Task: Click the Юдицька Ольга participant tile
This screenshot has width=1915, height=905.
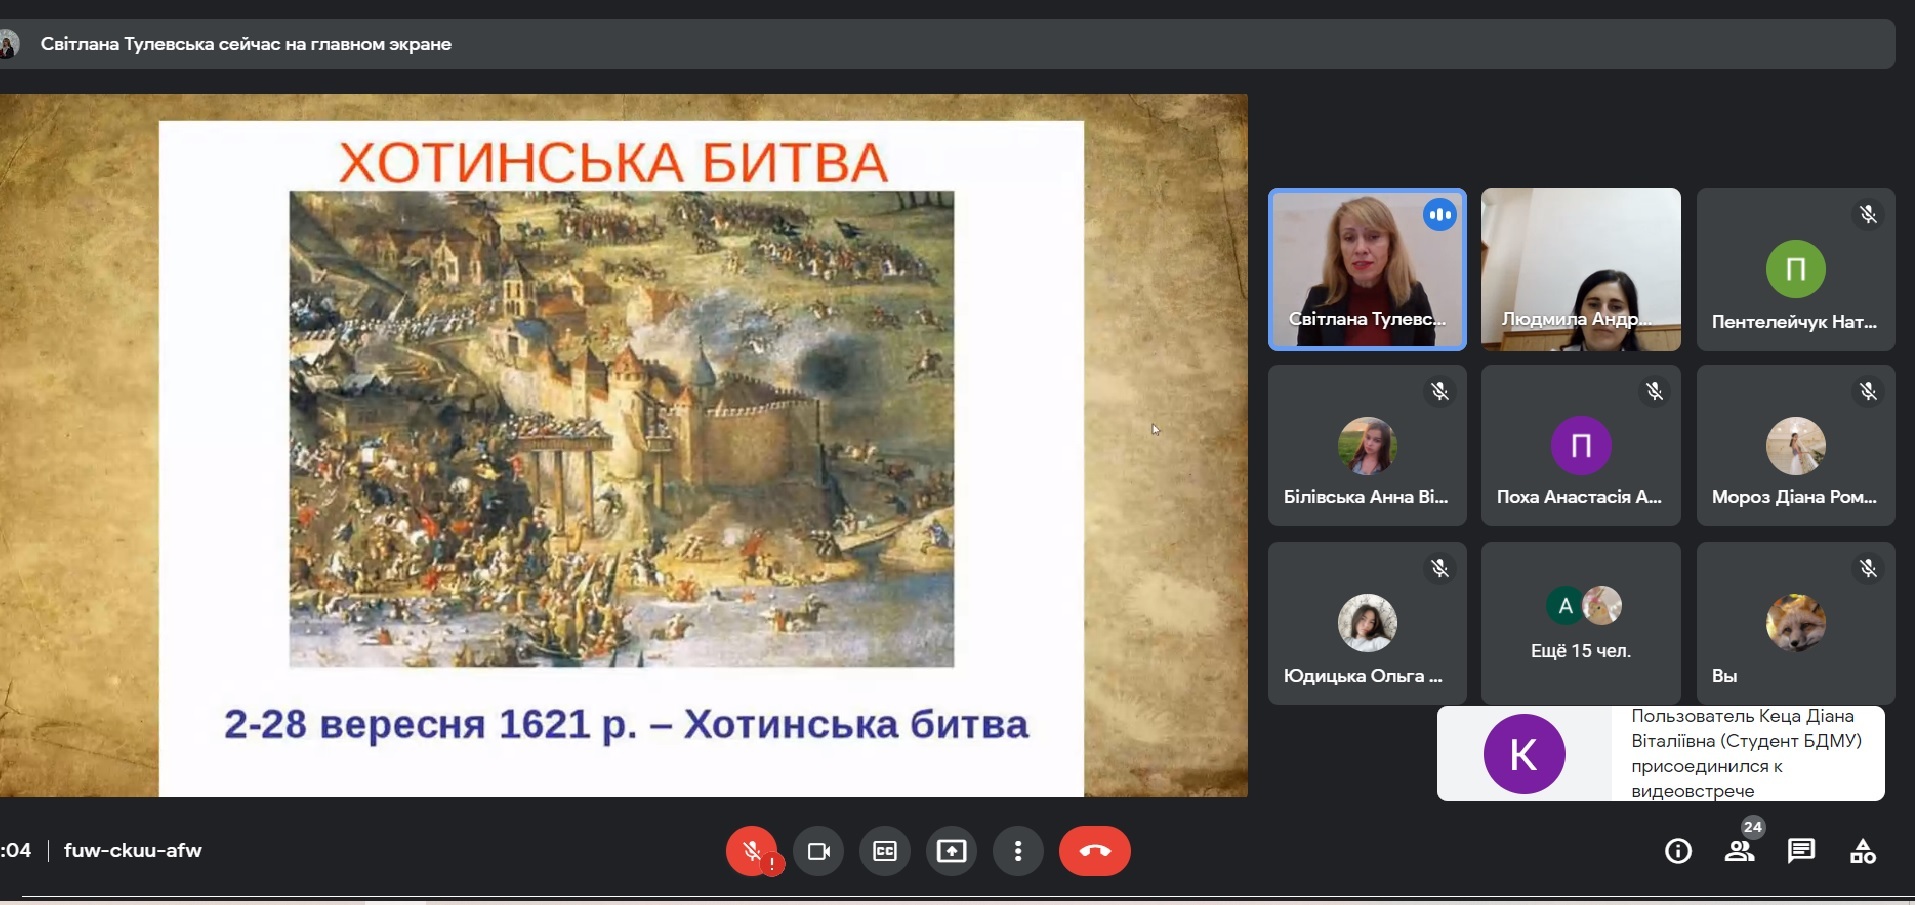Action: pos(1366,623)
